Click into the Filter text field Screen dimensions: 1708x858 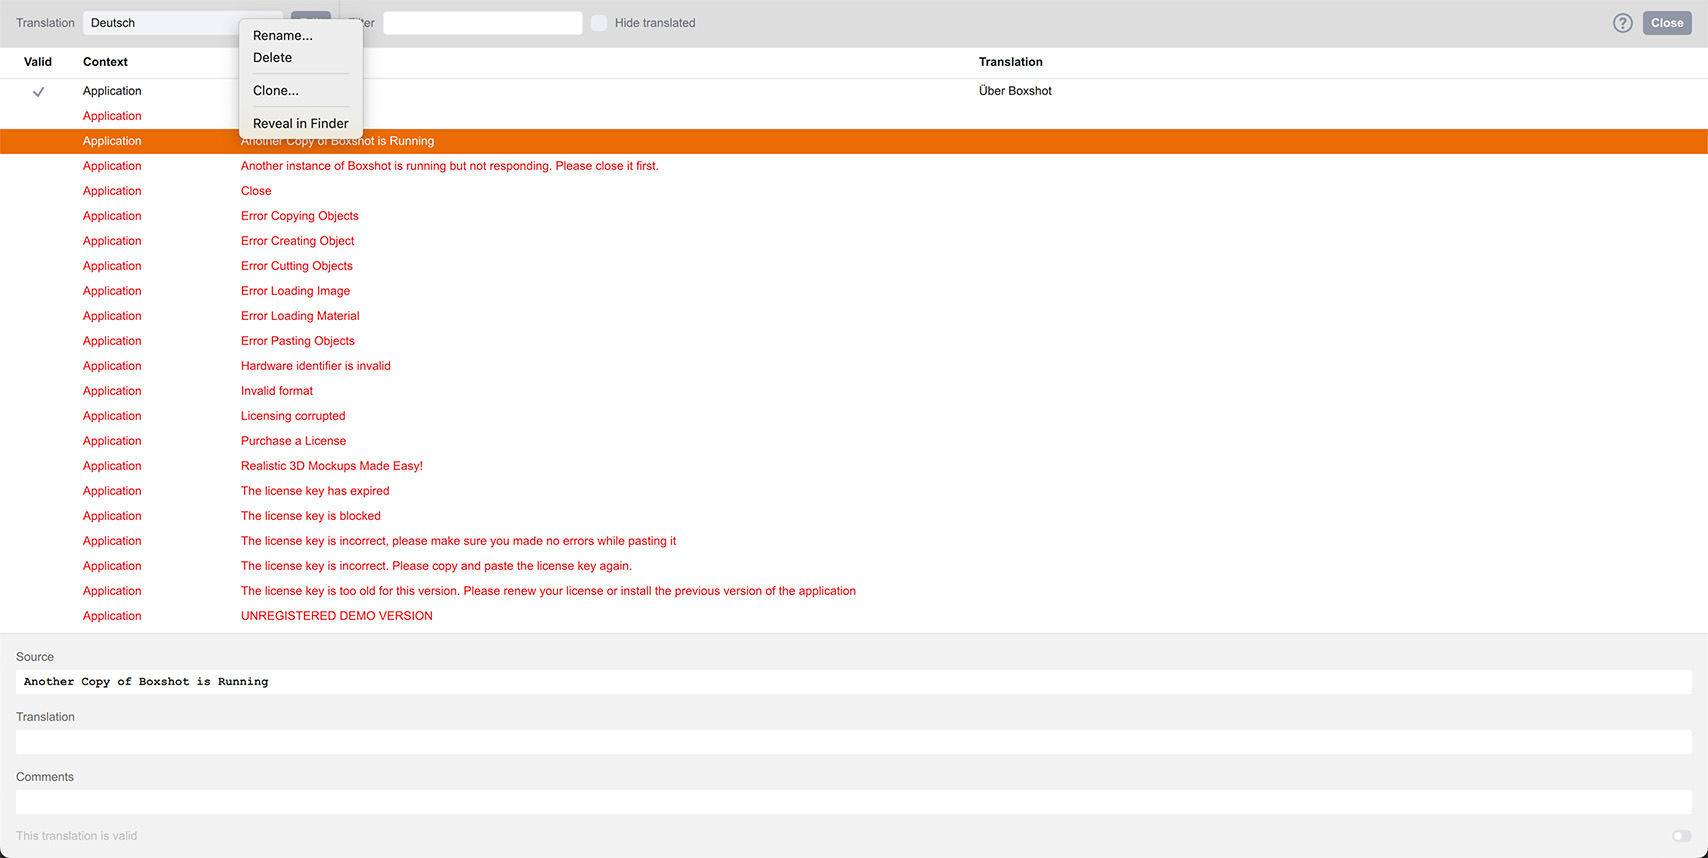pos(482,23)
